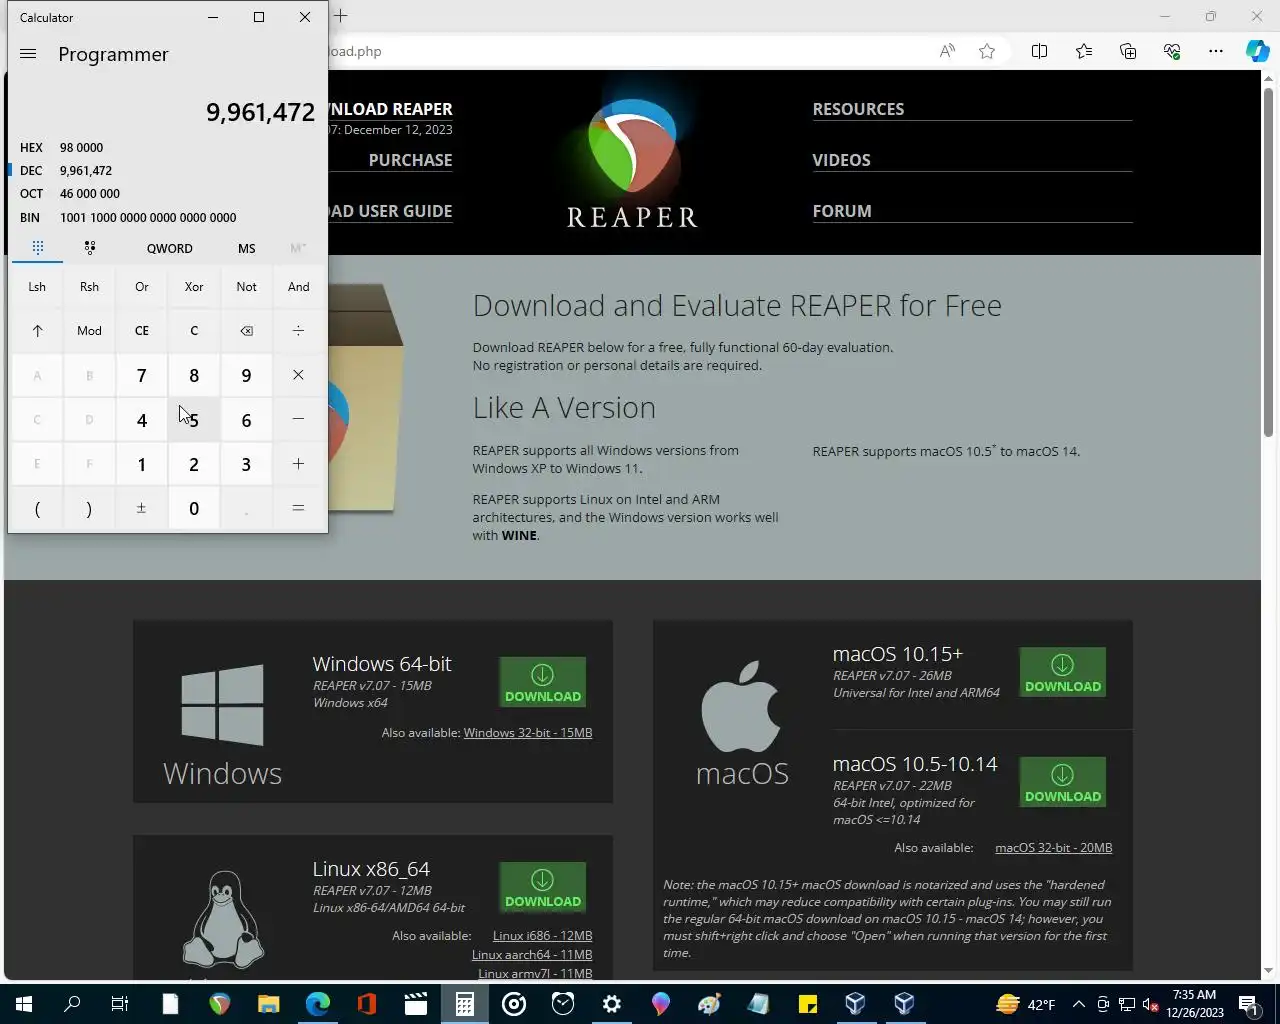
Task: Download REAPER for macOS 10.5-10.14
Action: click(x=1062, y=783)
